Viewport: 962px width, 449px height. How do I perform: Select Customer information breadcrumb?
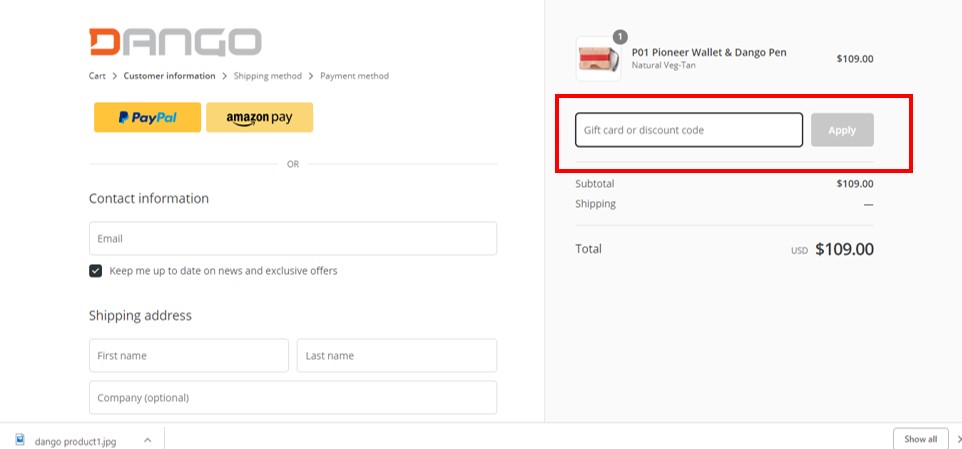pyautogui.click(x=169, y=76)
